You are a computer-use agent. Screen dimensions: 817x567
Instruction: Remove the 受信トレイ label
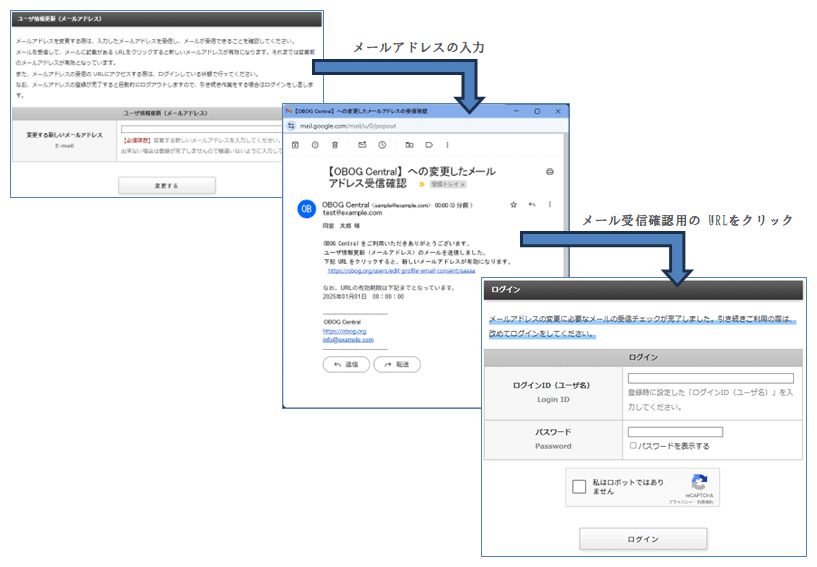462,184
